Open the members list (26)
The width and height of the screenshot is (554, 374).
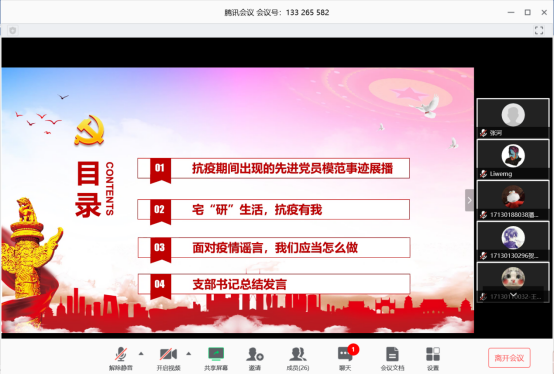tap(298, 354)
